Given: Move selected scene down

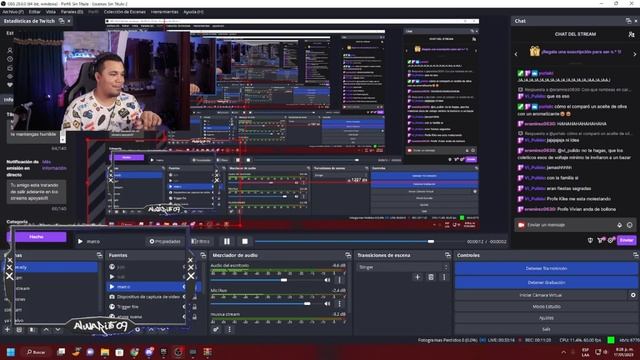Looking at the screenshot, I should (x=58, y=329).
